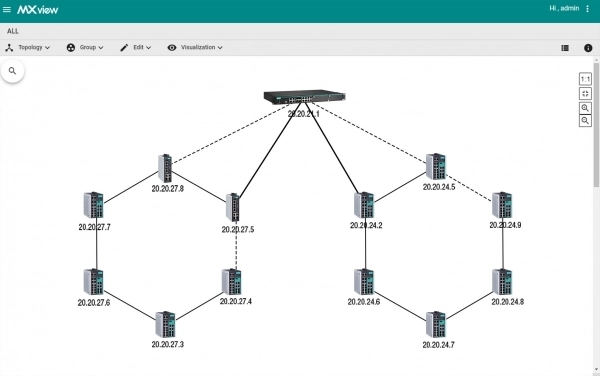Expand the Topology dropdown
Viewport: 600px width, 376px height.
click(x=28, y=47)
